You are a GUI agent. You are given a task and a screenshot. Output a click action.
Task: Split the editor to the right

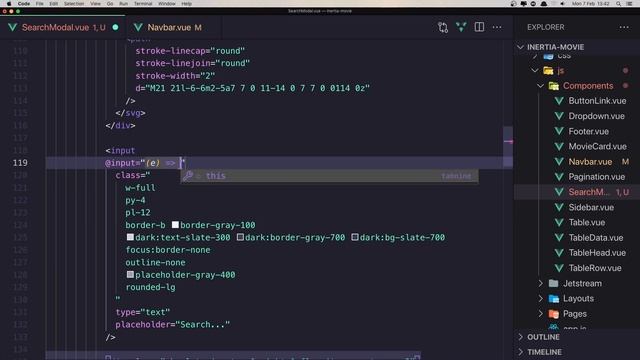point(479,27)
